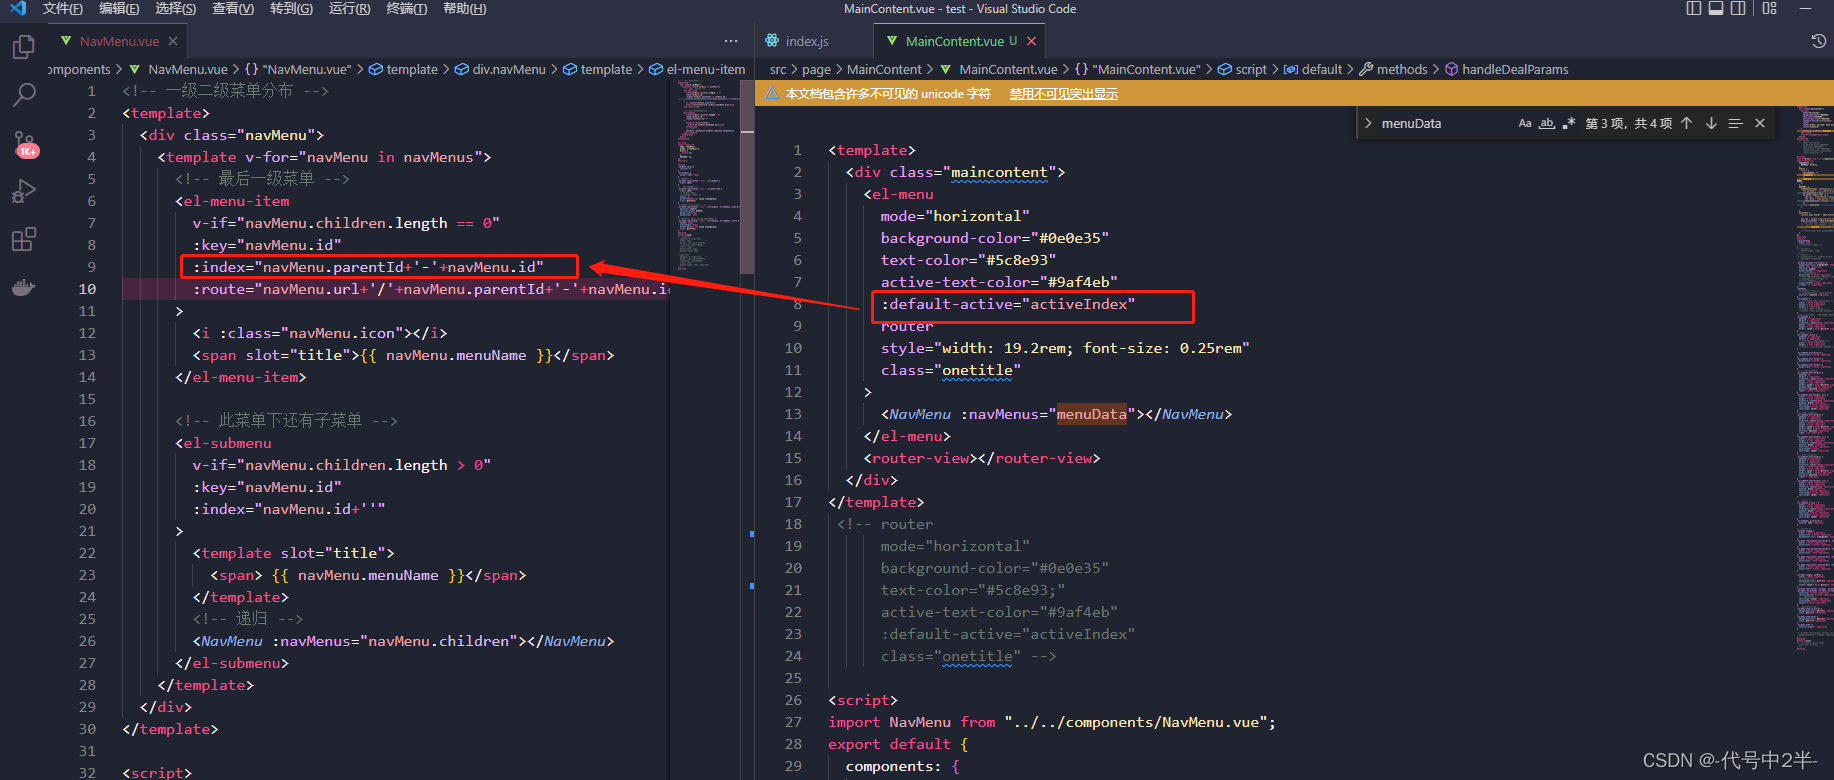Screen dimensions: 1834x780
Task: Click the menuData find input field
Action: (1445, 123)
